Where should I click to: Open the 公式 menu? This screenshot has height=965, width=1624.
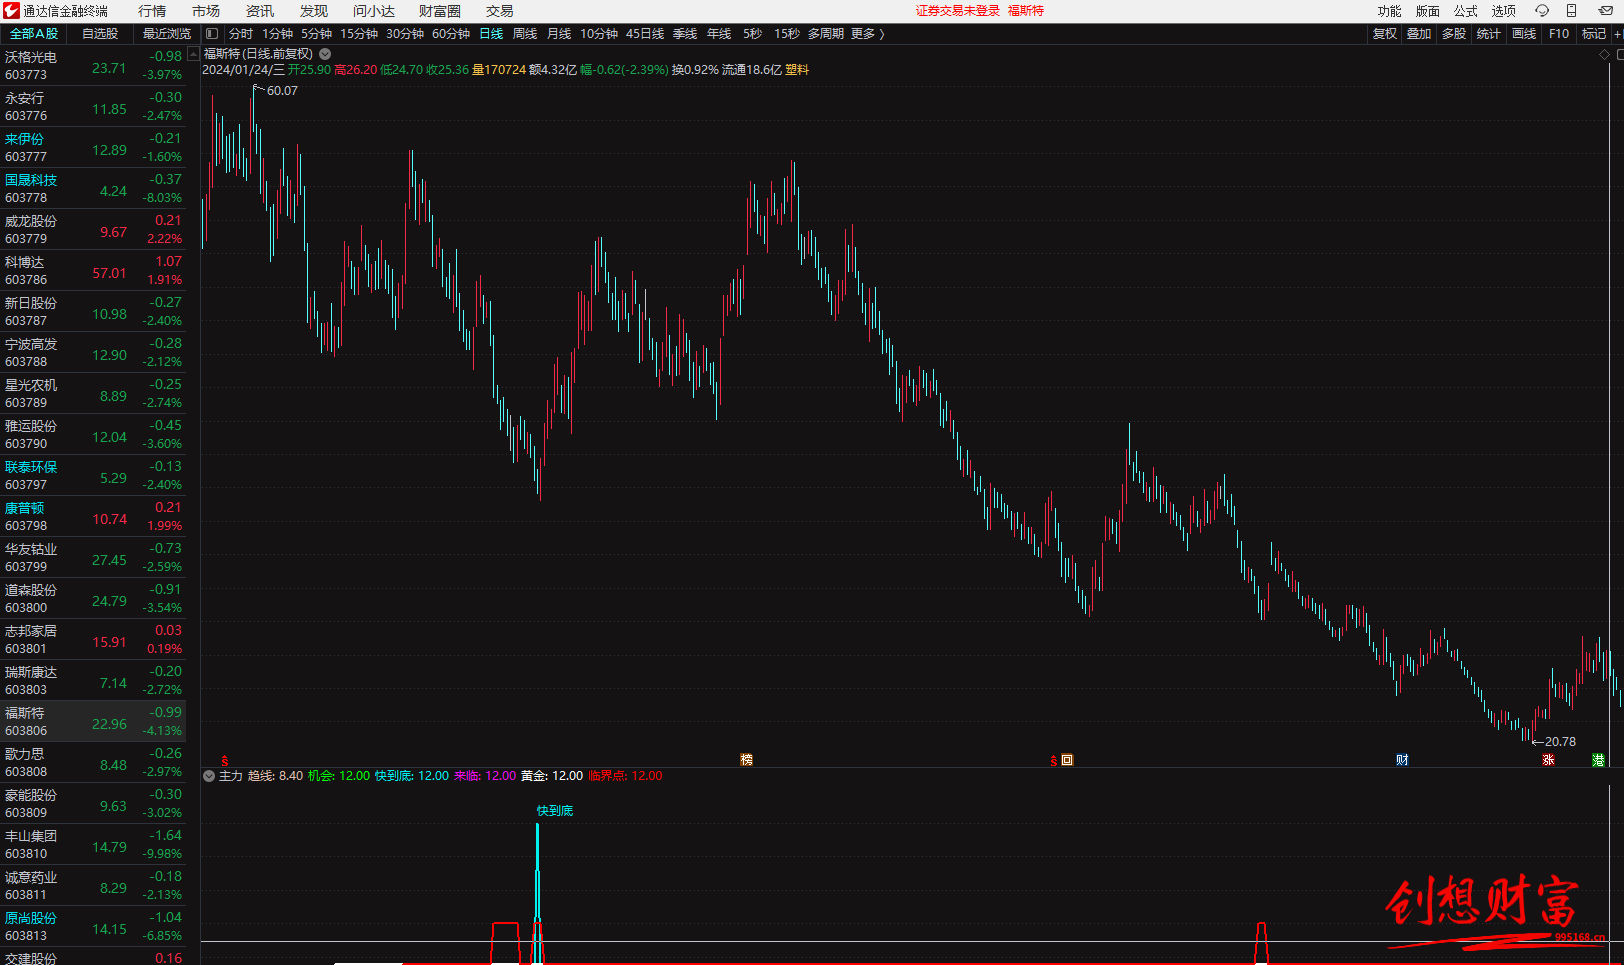1466,11
